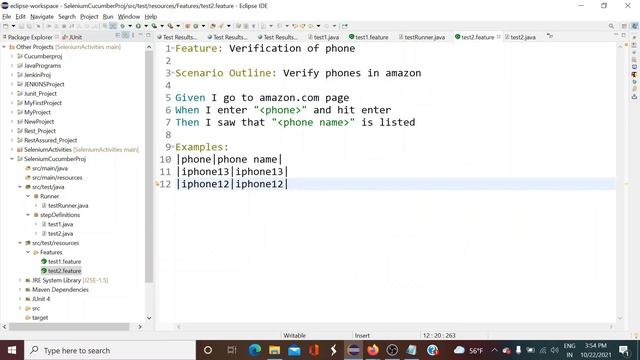Open the Project menu
This screenshot has width=640, height=360.
tap(89, 17)
